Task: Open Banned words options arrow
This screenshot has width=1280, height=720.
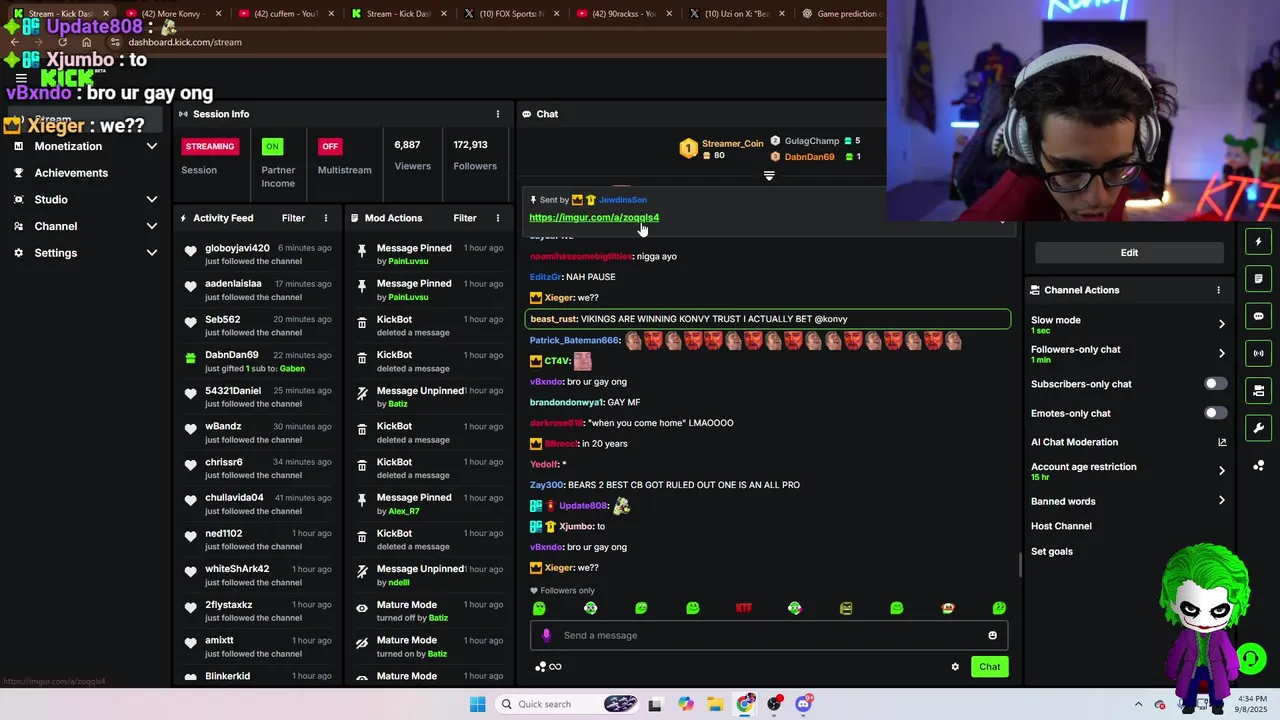Action: (1221, 501)
